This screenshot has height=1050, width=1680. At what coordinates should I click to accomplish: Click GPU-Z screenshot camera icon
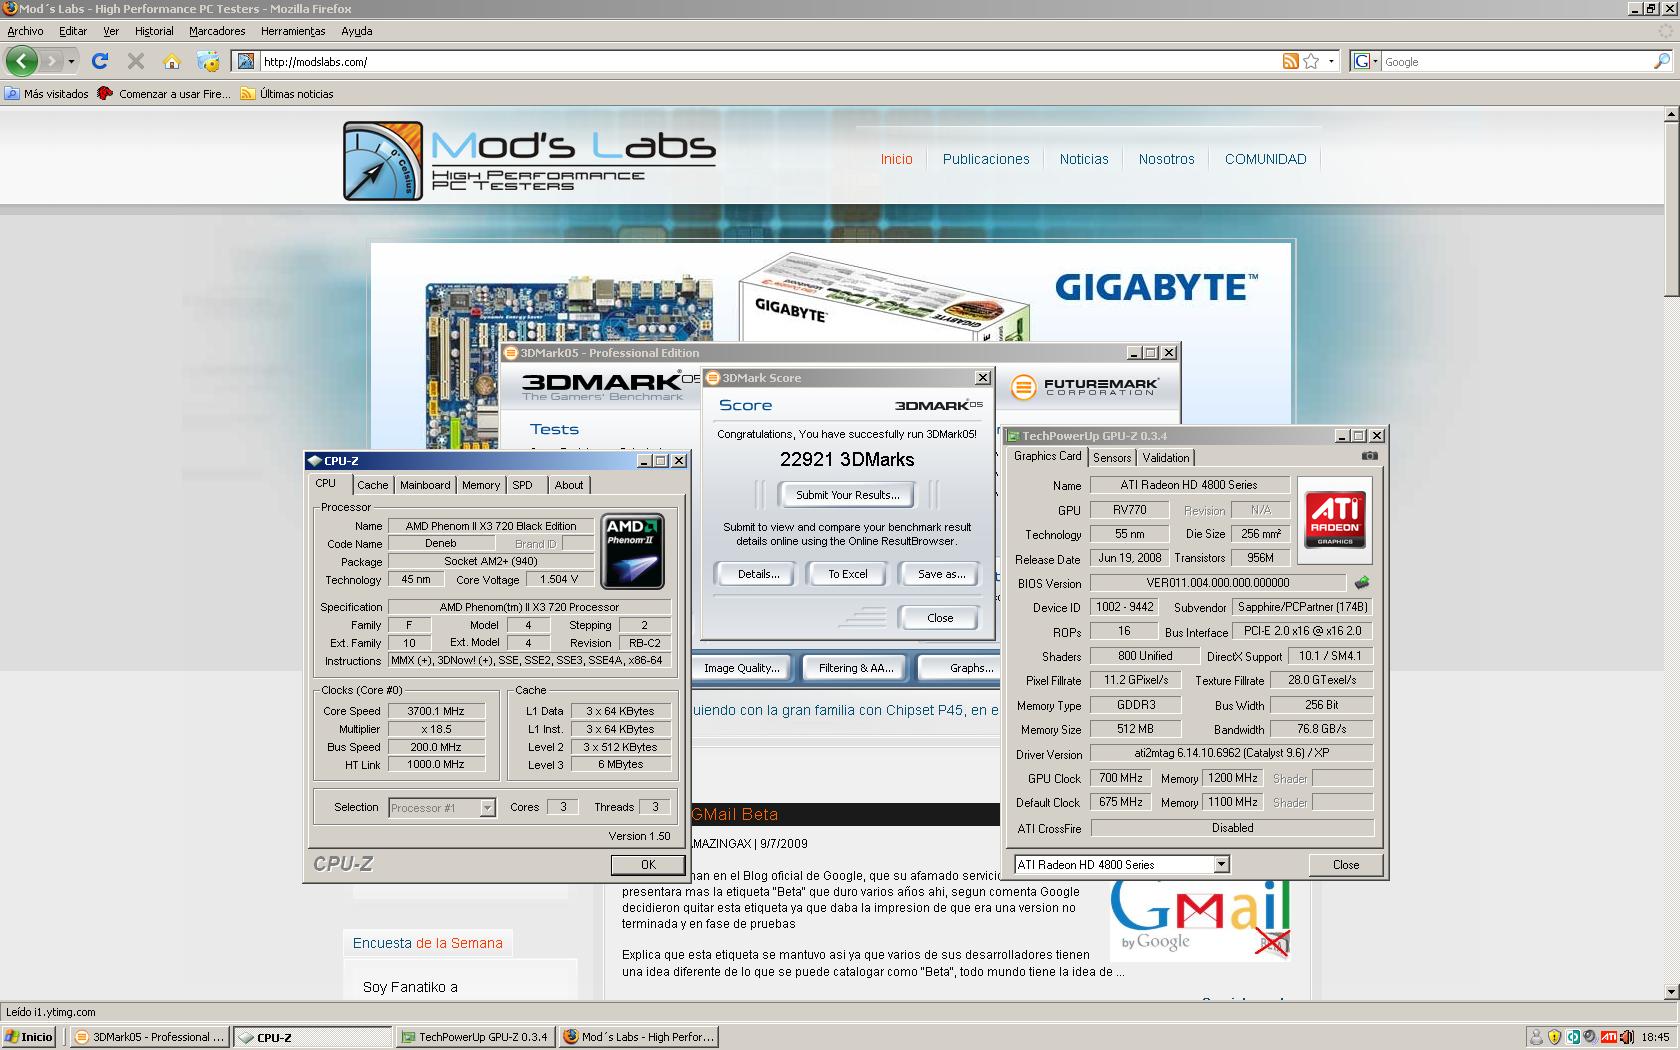1369,456
